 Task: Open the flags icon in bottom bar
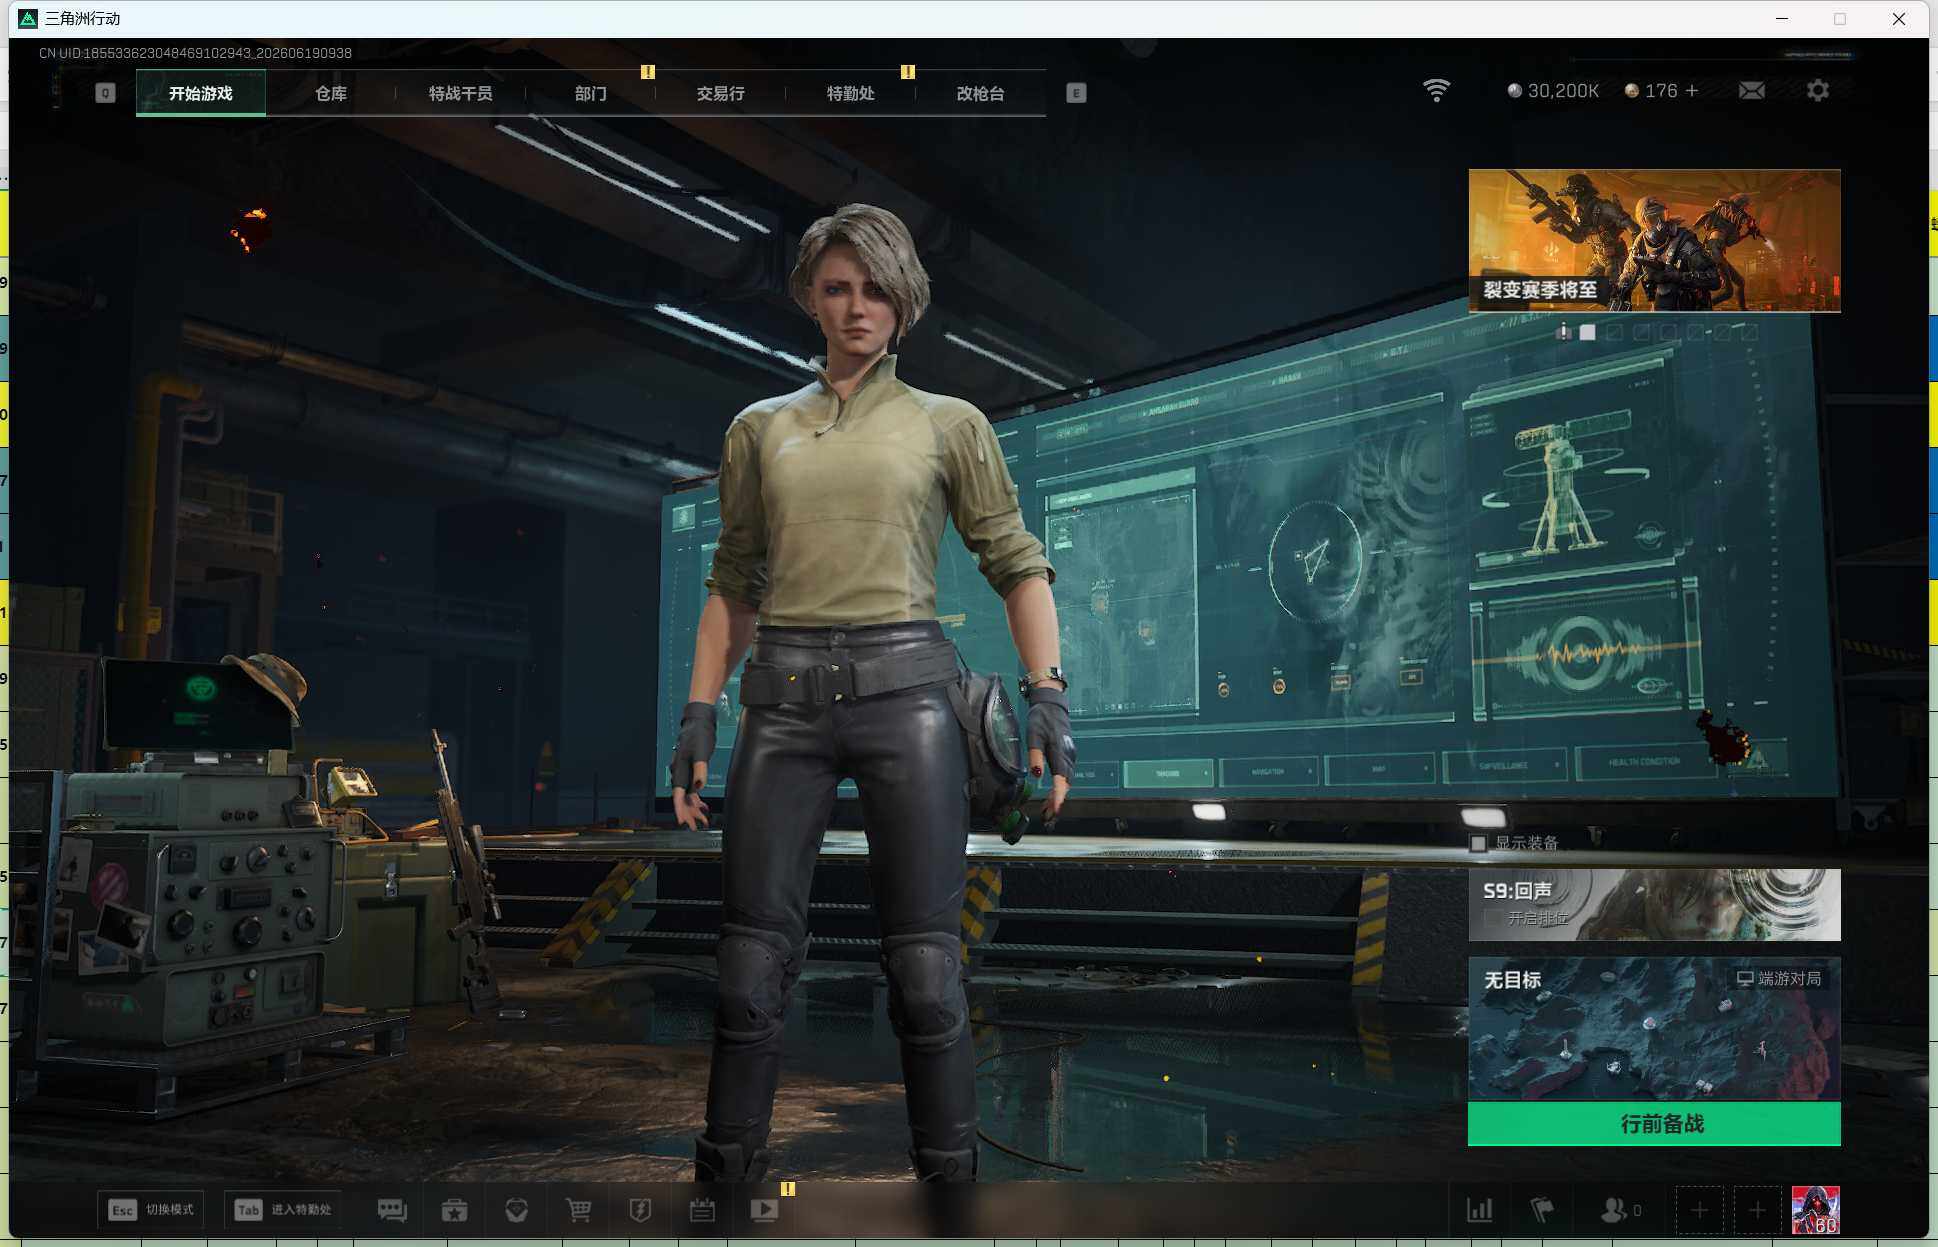pos(1542,1210)
